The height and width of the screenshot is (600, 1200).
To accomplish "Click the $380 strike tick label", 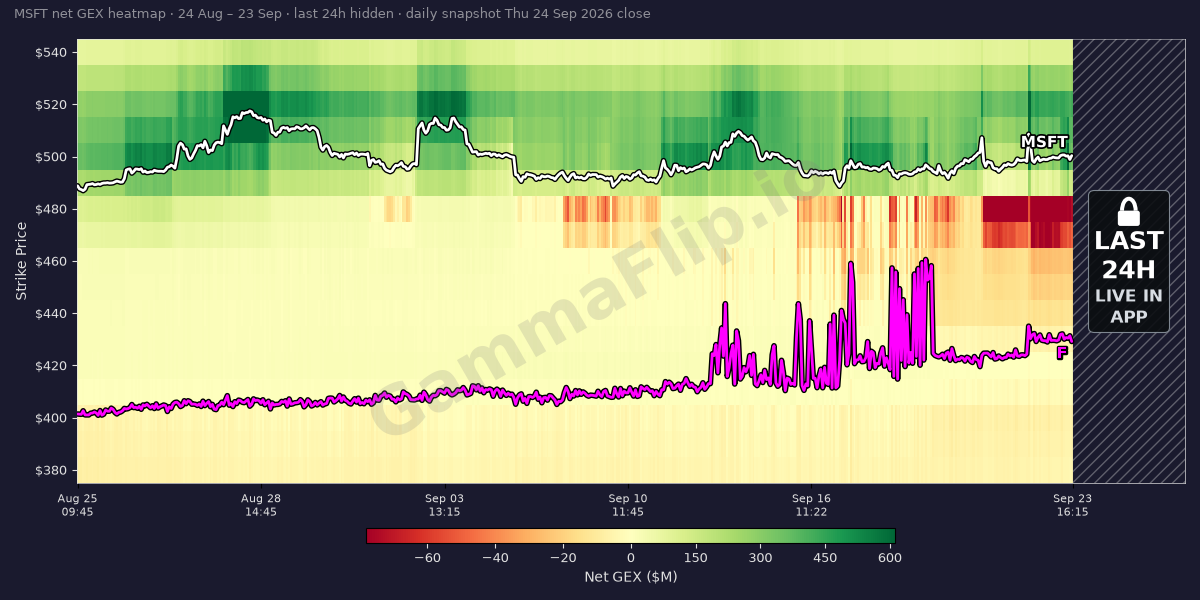I will 50,470.
